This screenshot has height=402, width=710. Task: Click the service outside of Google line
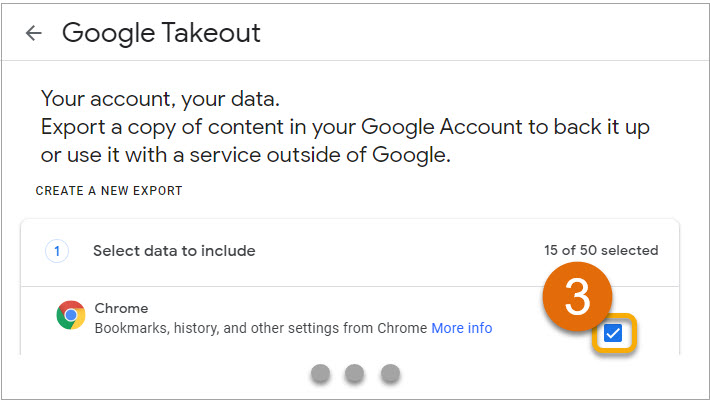pyautogui.click(x=246, y=155)
